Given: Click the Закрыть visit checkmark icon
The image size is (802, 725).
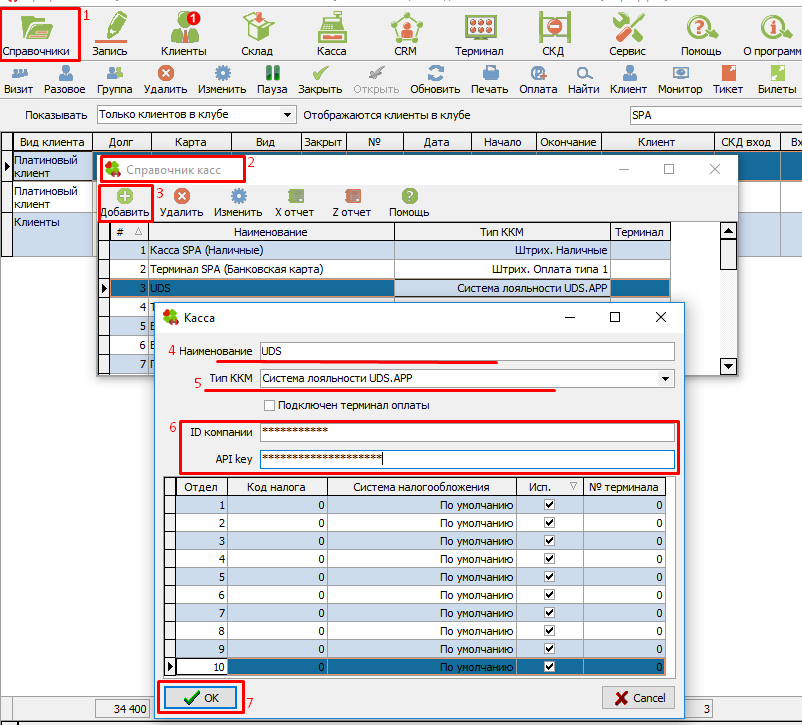Looking at the screenshot, I should (x=320, y=80).
